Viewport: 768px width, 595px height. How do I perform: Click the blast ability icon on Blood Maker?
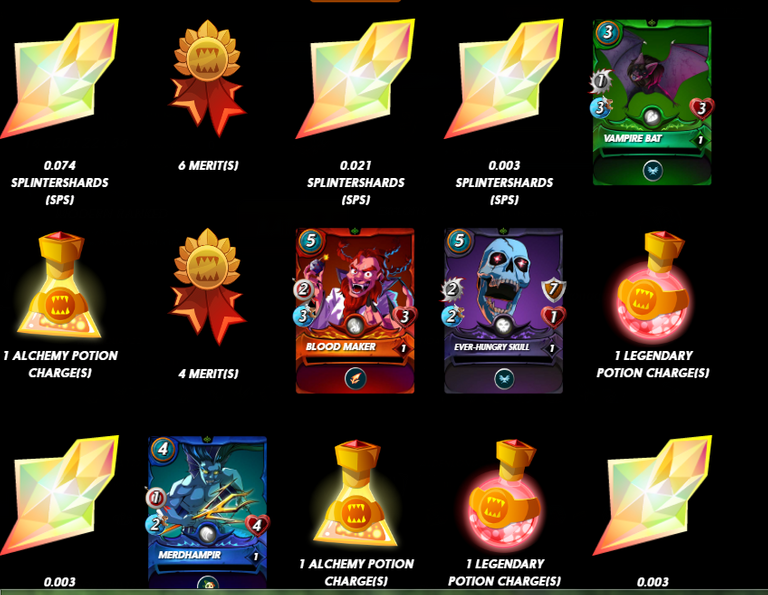pos(356,379)
